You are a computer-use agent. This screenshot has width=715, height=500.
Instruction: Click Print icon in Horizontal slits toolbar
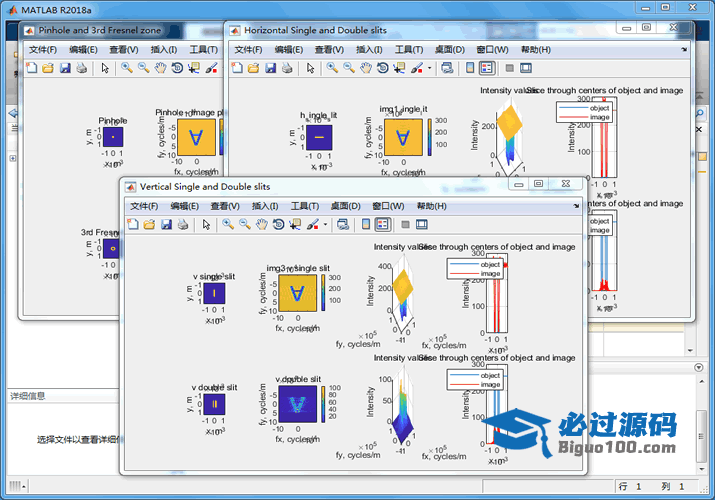pos(287,68)
